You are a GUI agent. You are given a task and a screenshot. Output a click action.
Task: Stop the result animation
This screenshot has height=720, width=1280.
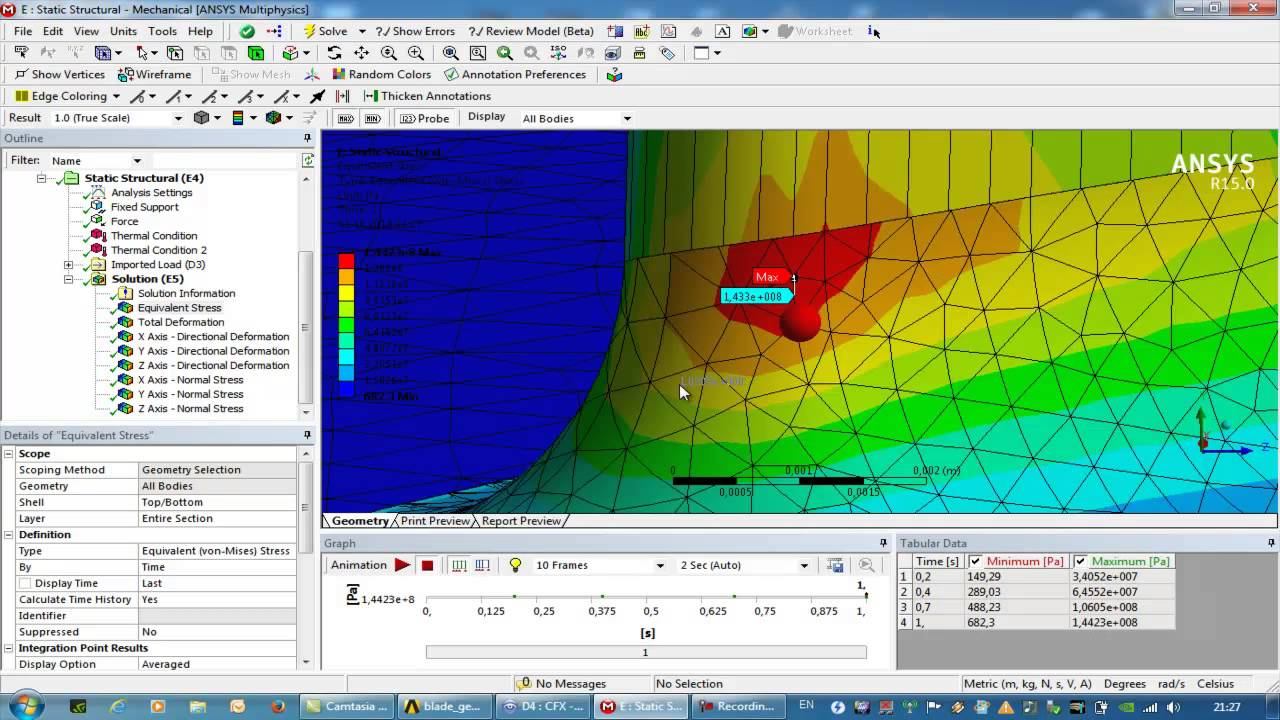(427, 565)
